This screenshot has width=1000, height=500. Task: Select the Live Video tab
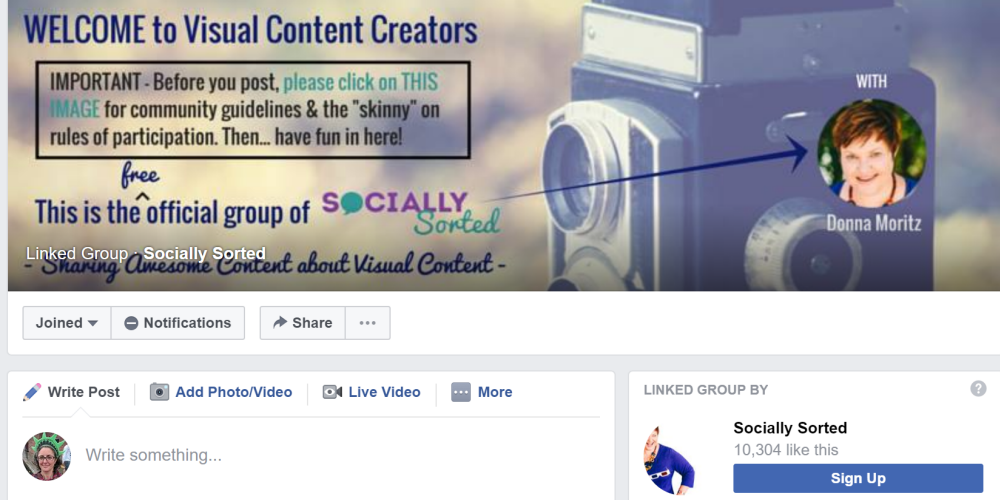tap(371, 392)
